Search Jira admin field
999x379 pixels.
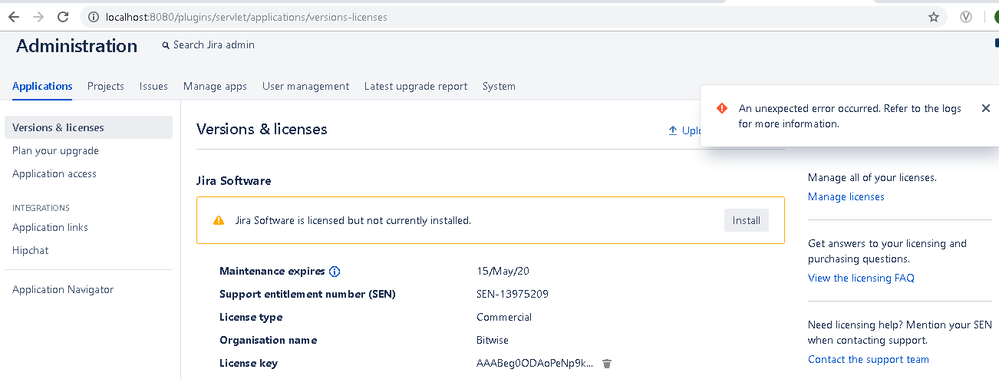point(208,45)
